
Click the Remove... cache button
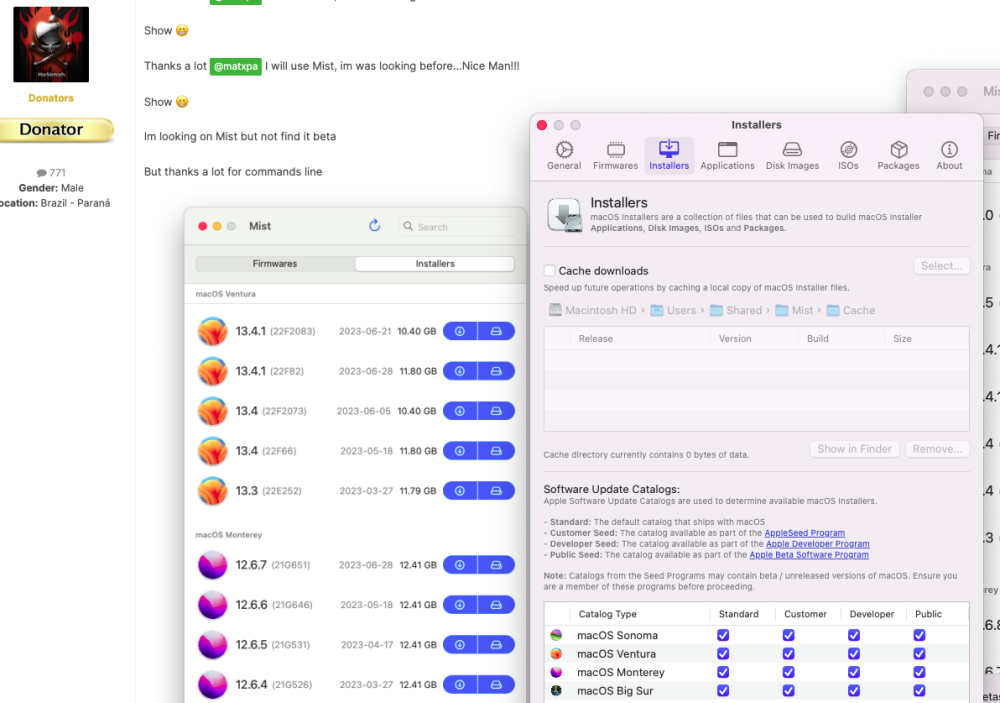click(x=938, y=449)
